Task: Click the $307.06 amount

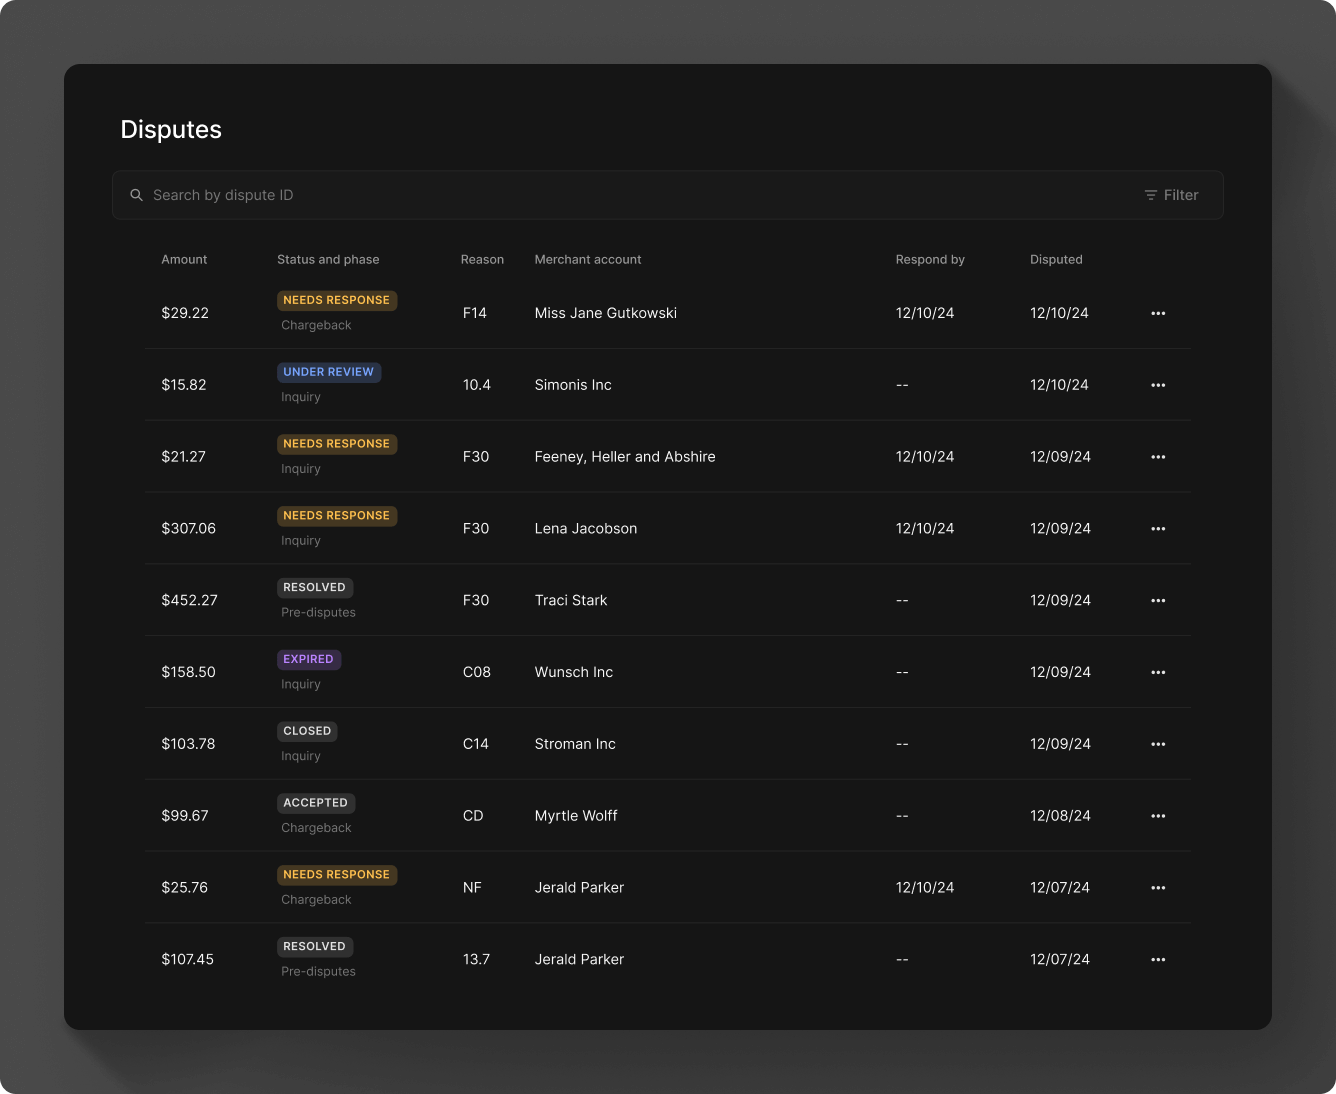Action: point(189,529)
